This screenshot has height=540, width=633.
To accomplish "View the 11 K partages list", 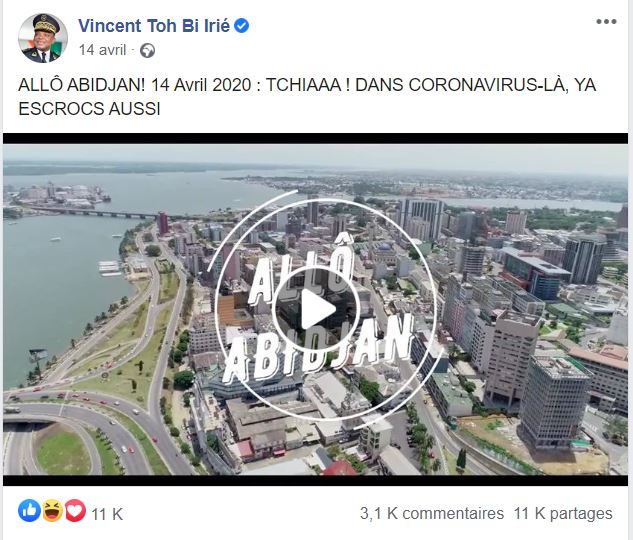I will (x=563, y=513).
